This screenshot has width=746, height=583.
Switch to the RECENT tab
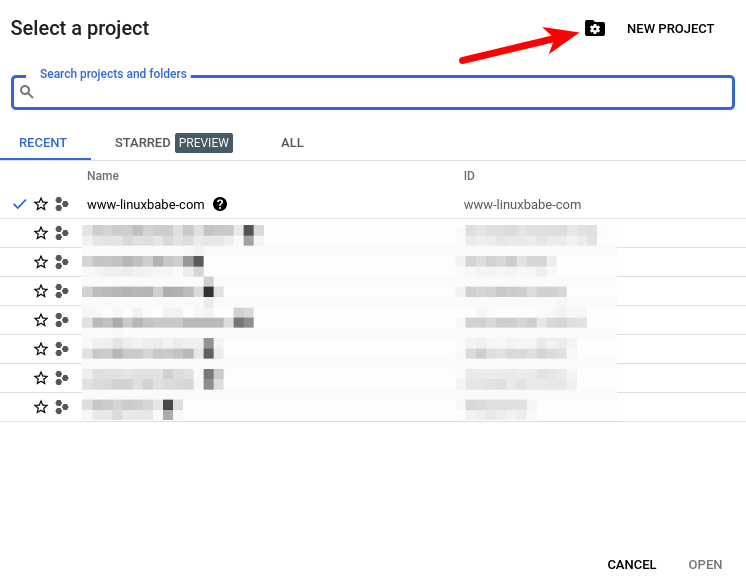[43, 143]
